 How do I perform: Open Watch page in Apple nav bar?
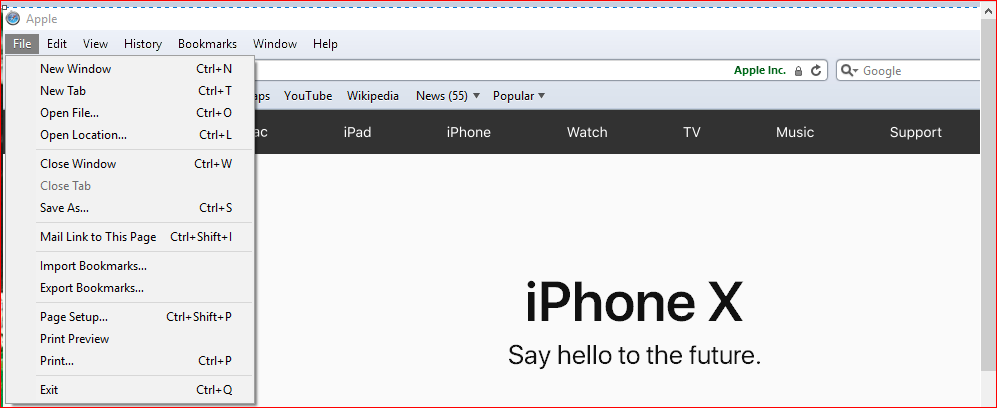point(587,132)
